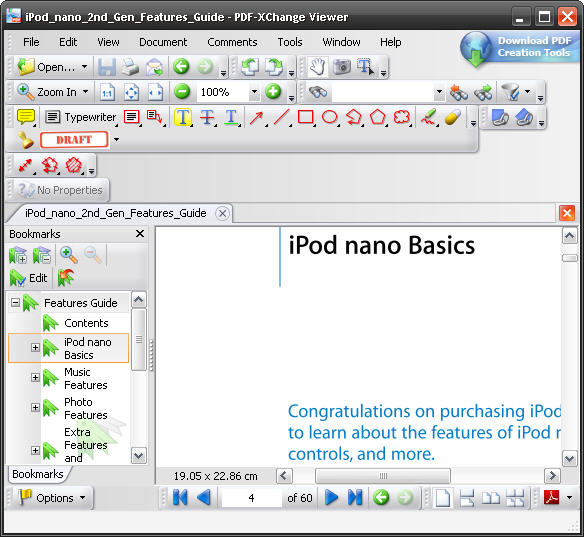Viewport: 584px width, 537px height.
Task: Expand the Photo Features bookmark
Action: [35, 407]
